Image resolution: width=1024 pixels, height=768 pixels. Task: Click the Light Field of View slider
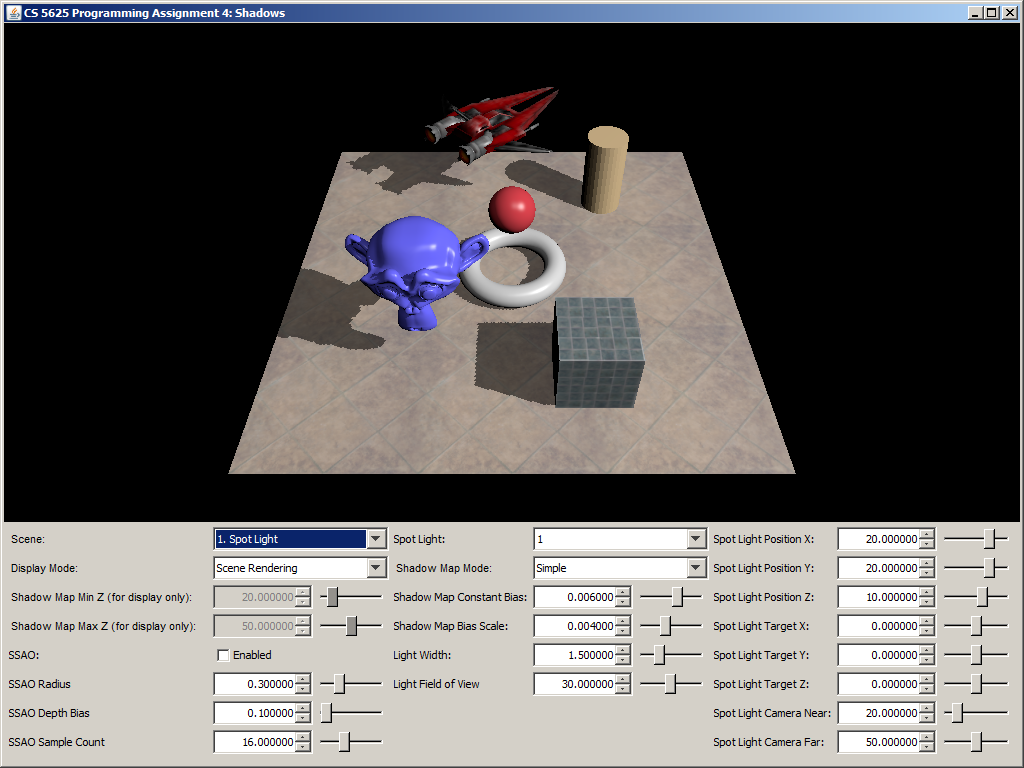(670, 684)
